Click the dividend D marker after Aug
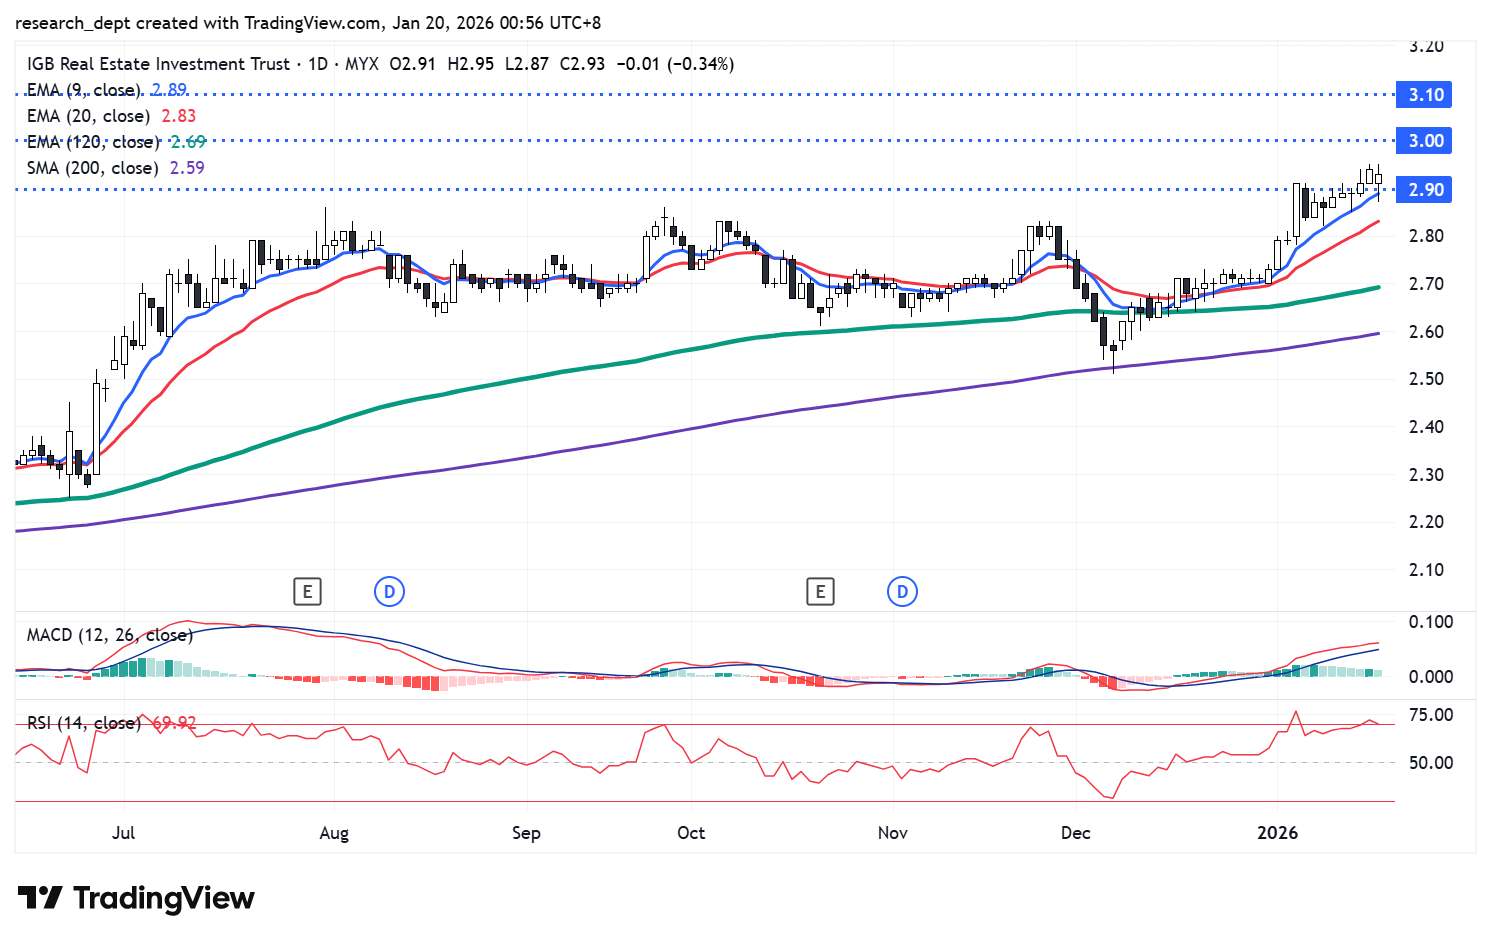This screenshot has height=943, width=1491. click(x=389, y=592)
